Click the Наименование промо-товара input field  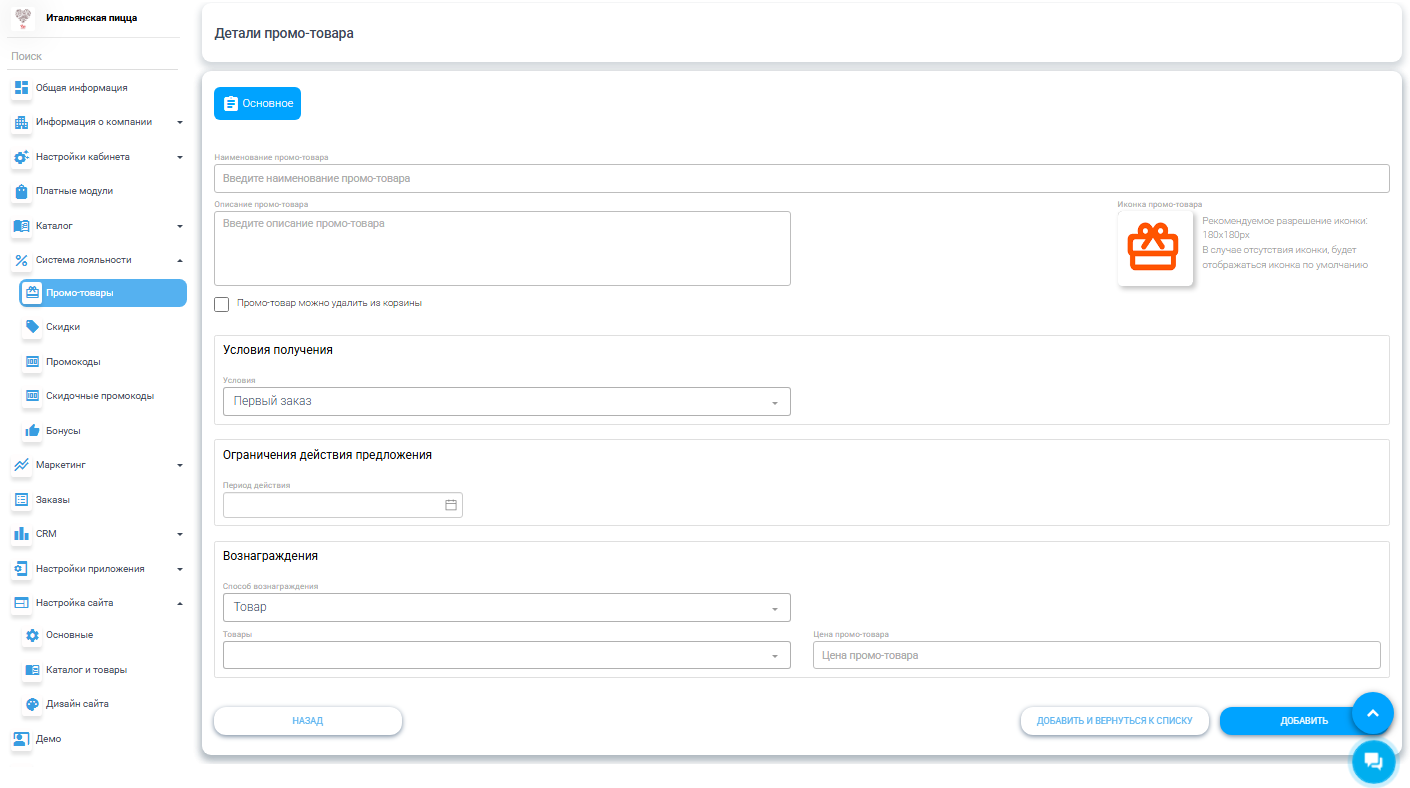click(801, 178)
